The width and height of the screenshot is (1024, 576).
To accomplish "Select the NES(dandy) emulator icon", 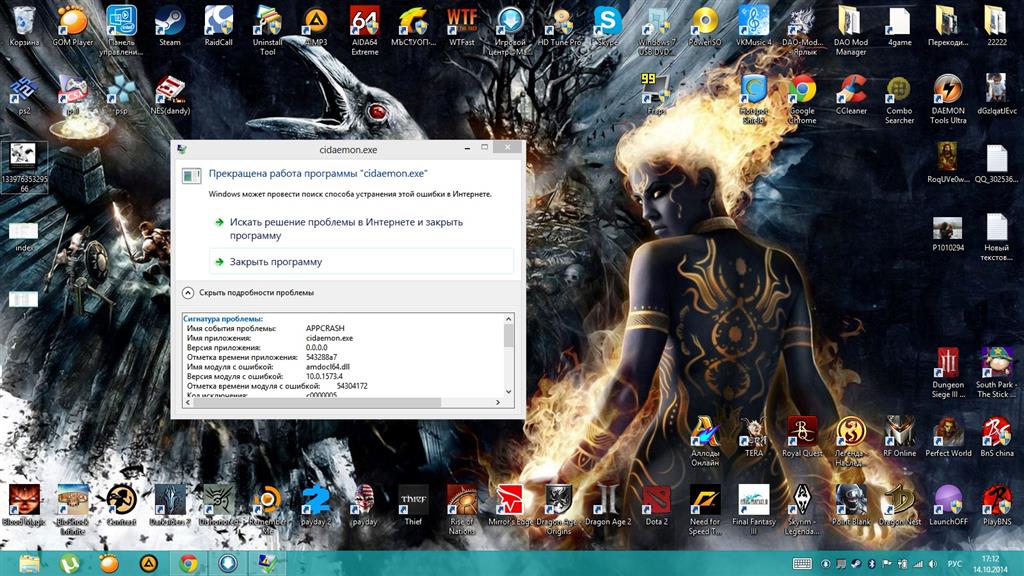I will click(x=170, y=95).
